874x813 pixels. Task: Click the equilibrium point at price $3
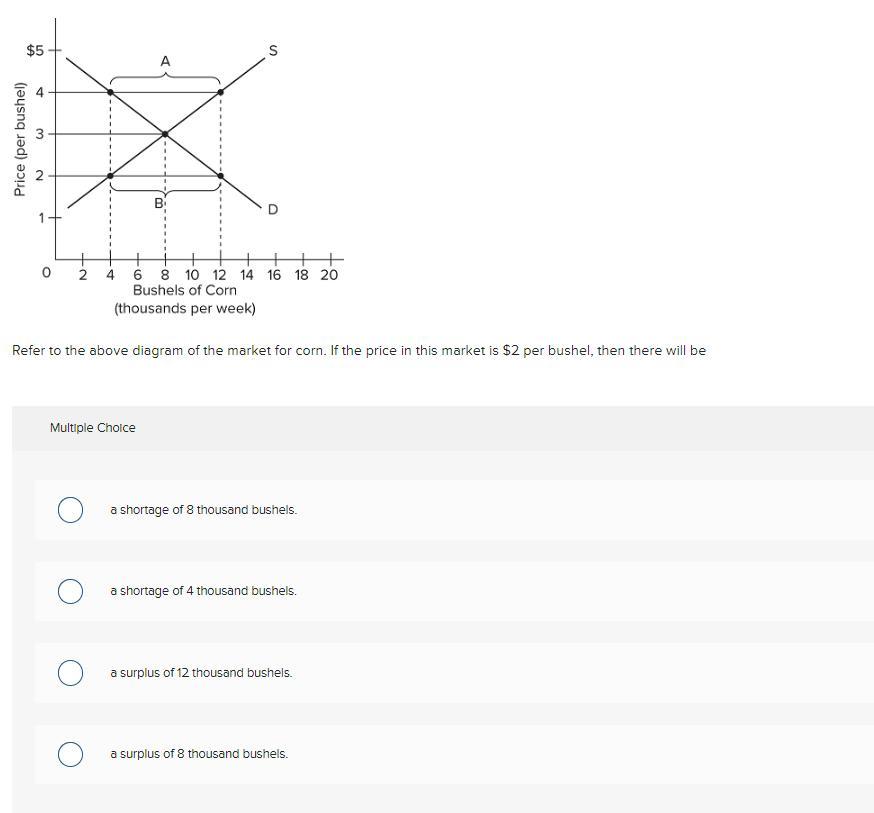165,133
